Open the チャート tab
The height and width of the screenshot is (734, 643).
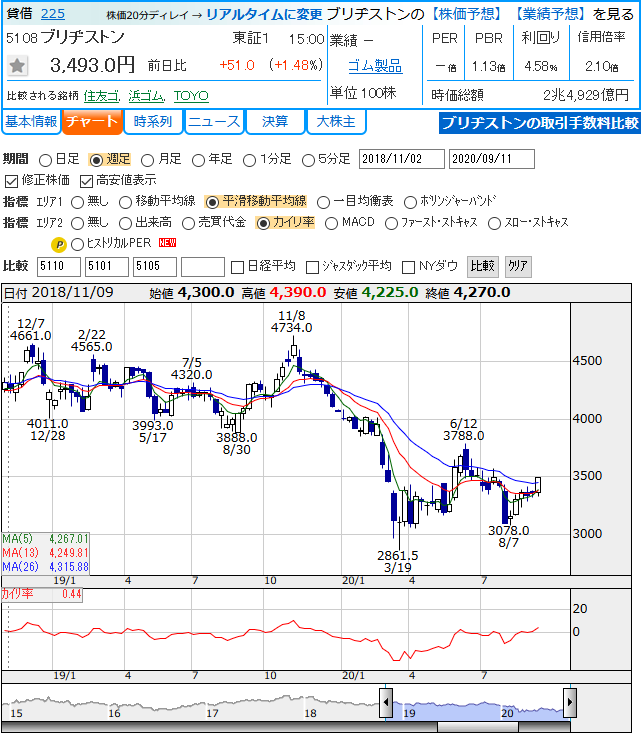(92, 122)
